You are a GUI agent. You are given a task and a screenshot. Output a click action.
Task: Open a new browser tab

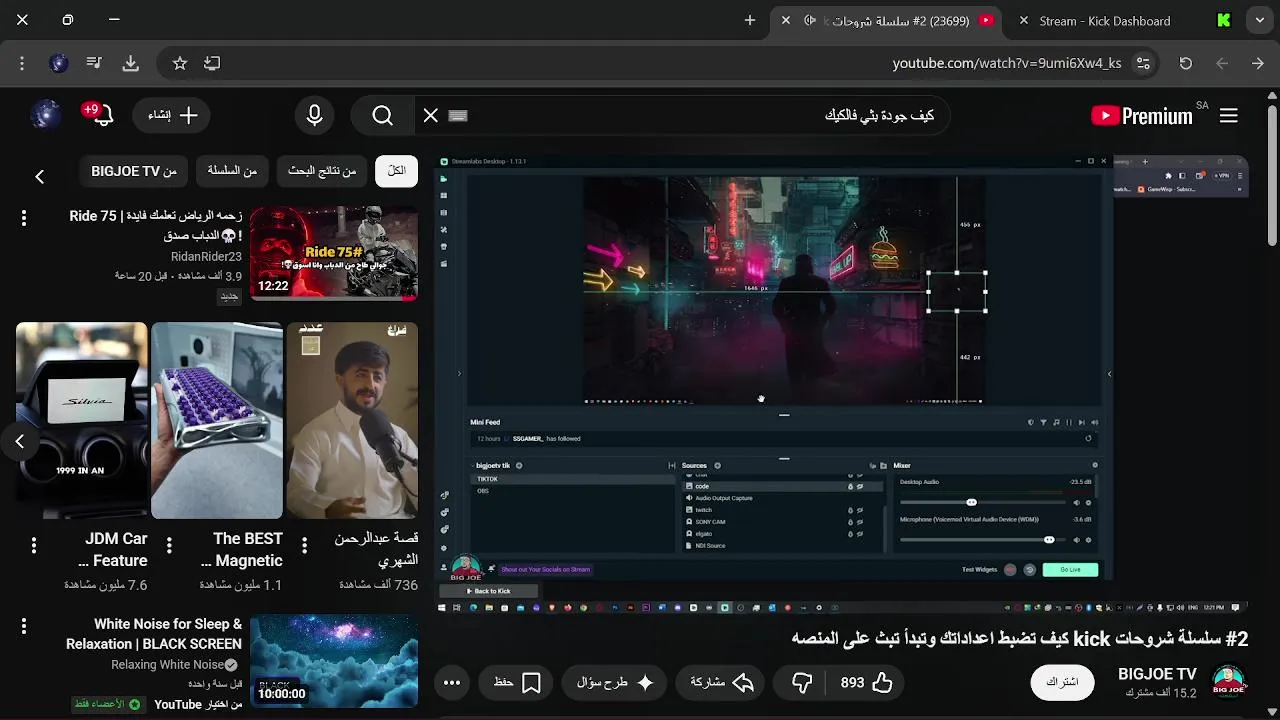pos(750,20)
